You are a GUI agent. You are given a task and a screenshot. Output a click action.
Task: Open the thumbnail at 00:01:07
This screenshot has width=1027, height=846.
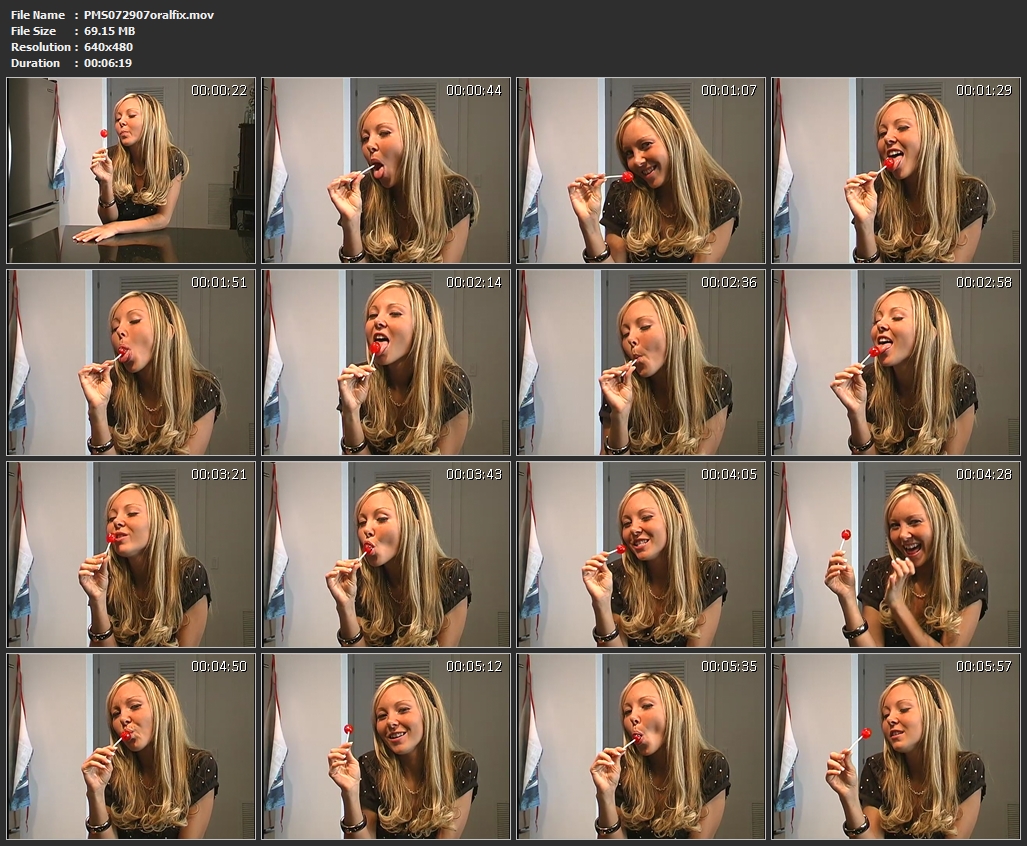click(x=641, y=170)
